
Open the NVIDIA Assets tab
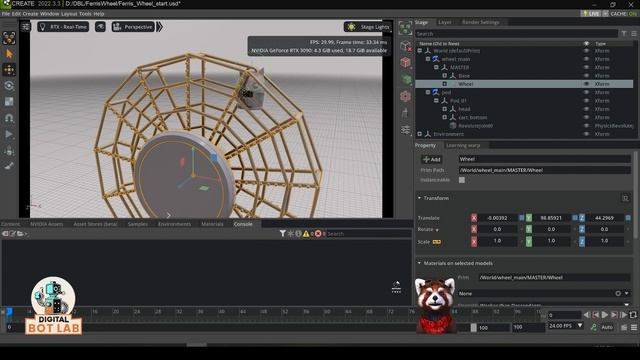pos(47,224)
